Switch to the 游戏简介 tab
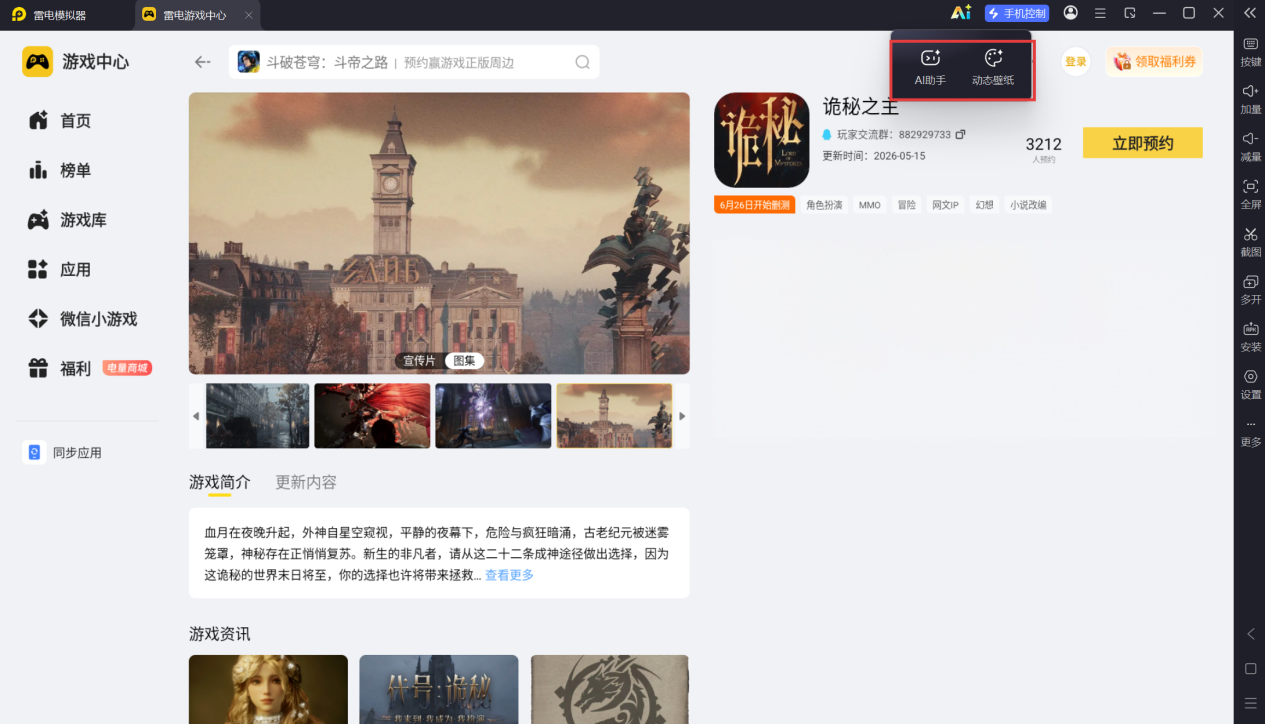The width and height of the screenshot is (1265, 724). pyautogui.click(x=220, y=482)
